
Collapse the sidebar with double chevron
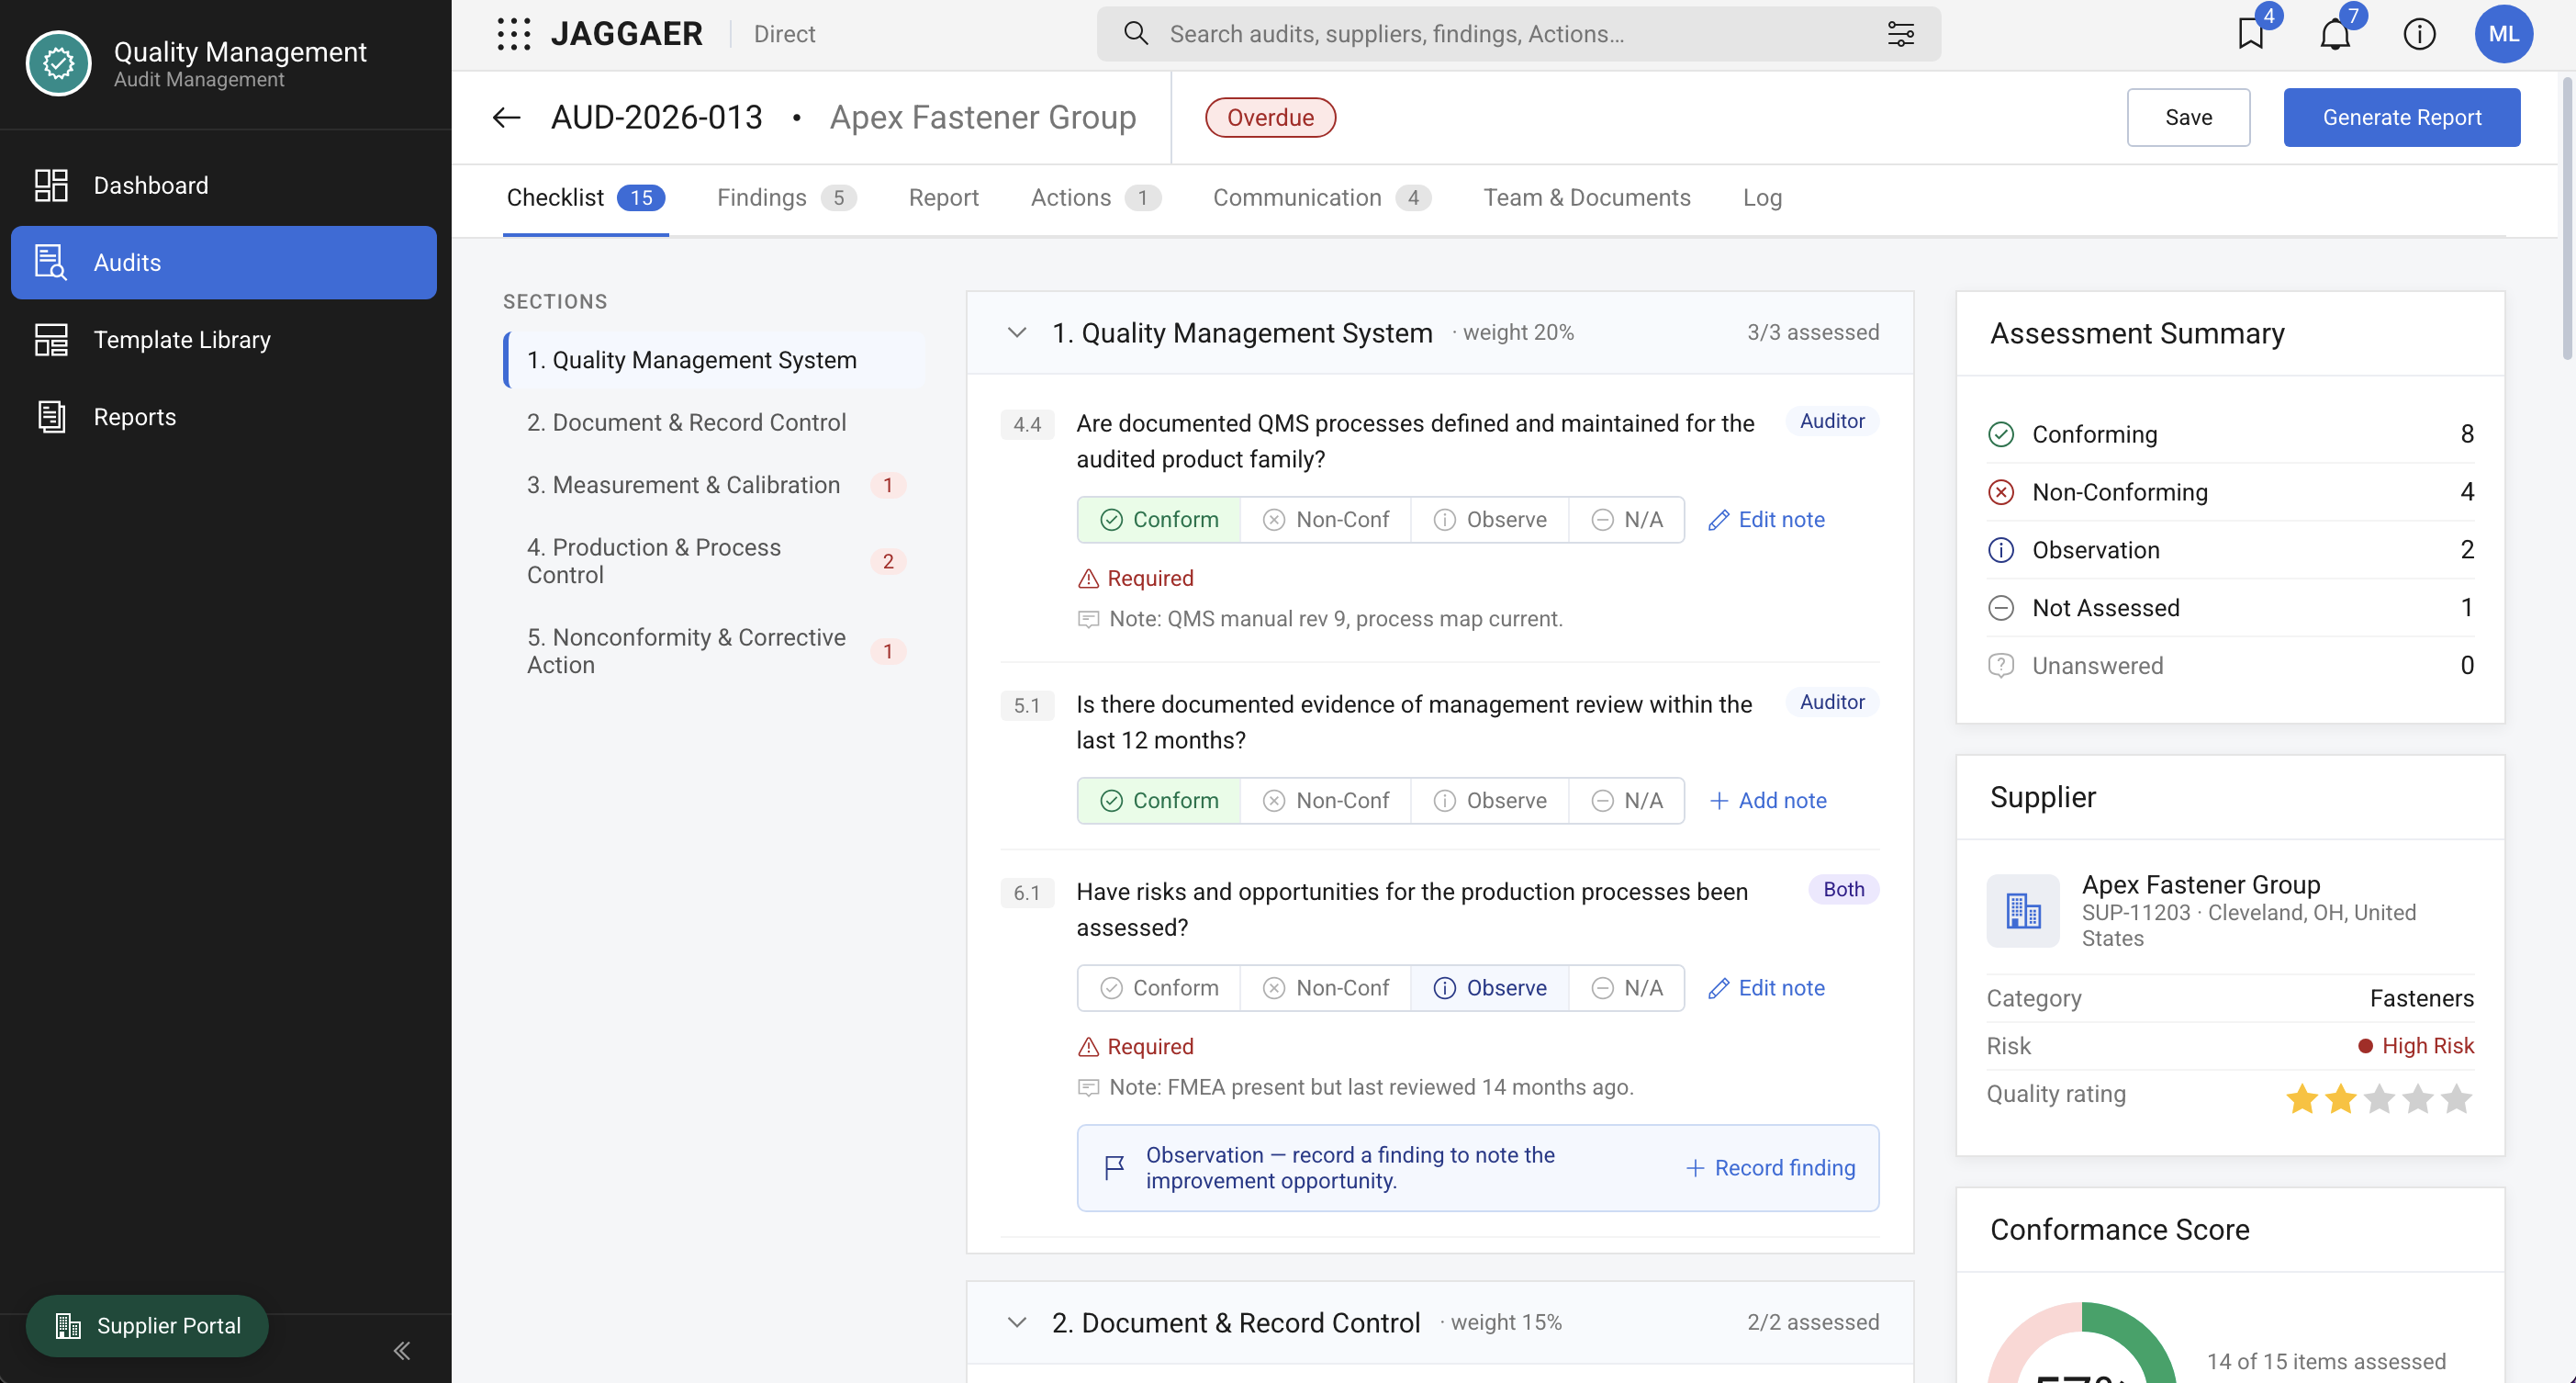[402, 1351]
